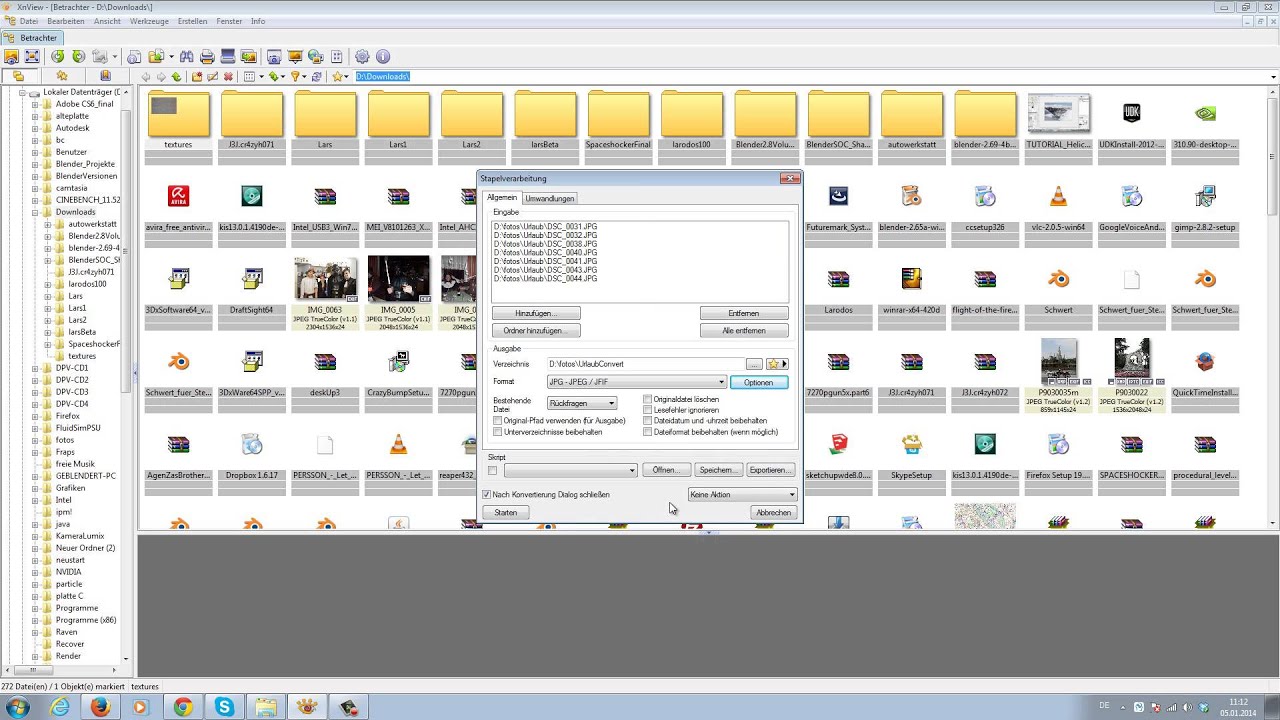
Task: Open the 'Keine Aktion' dropdown
Action: pos(743,495)
